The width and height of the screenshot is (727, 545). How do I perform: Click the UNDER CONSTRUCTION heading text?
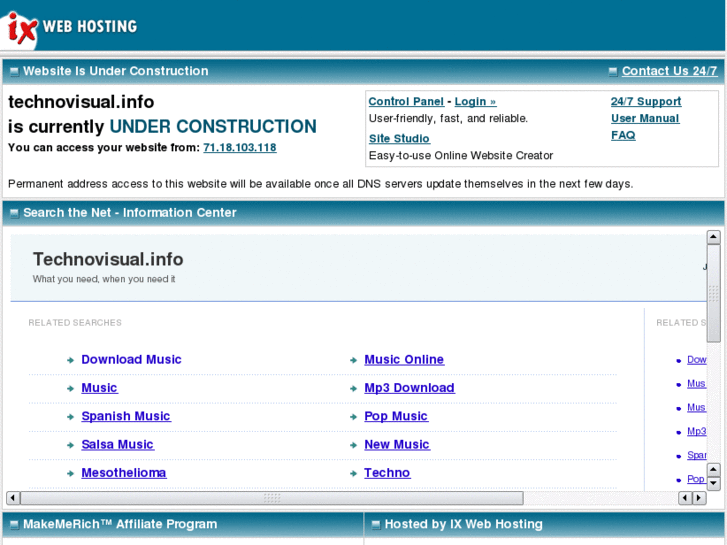click(x=213, y=126)
